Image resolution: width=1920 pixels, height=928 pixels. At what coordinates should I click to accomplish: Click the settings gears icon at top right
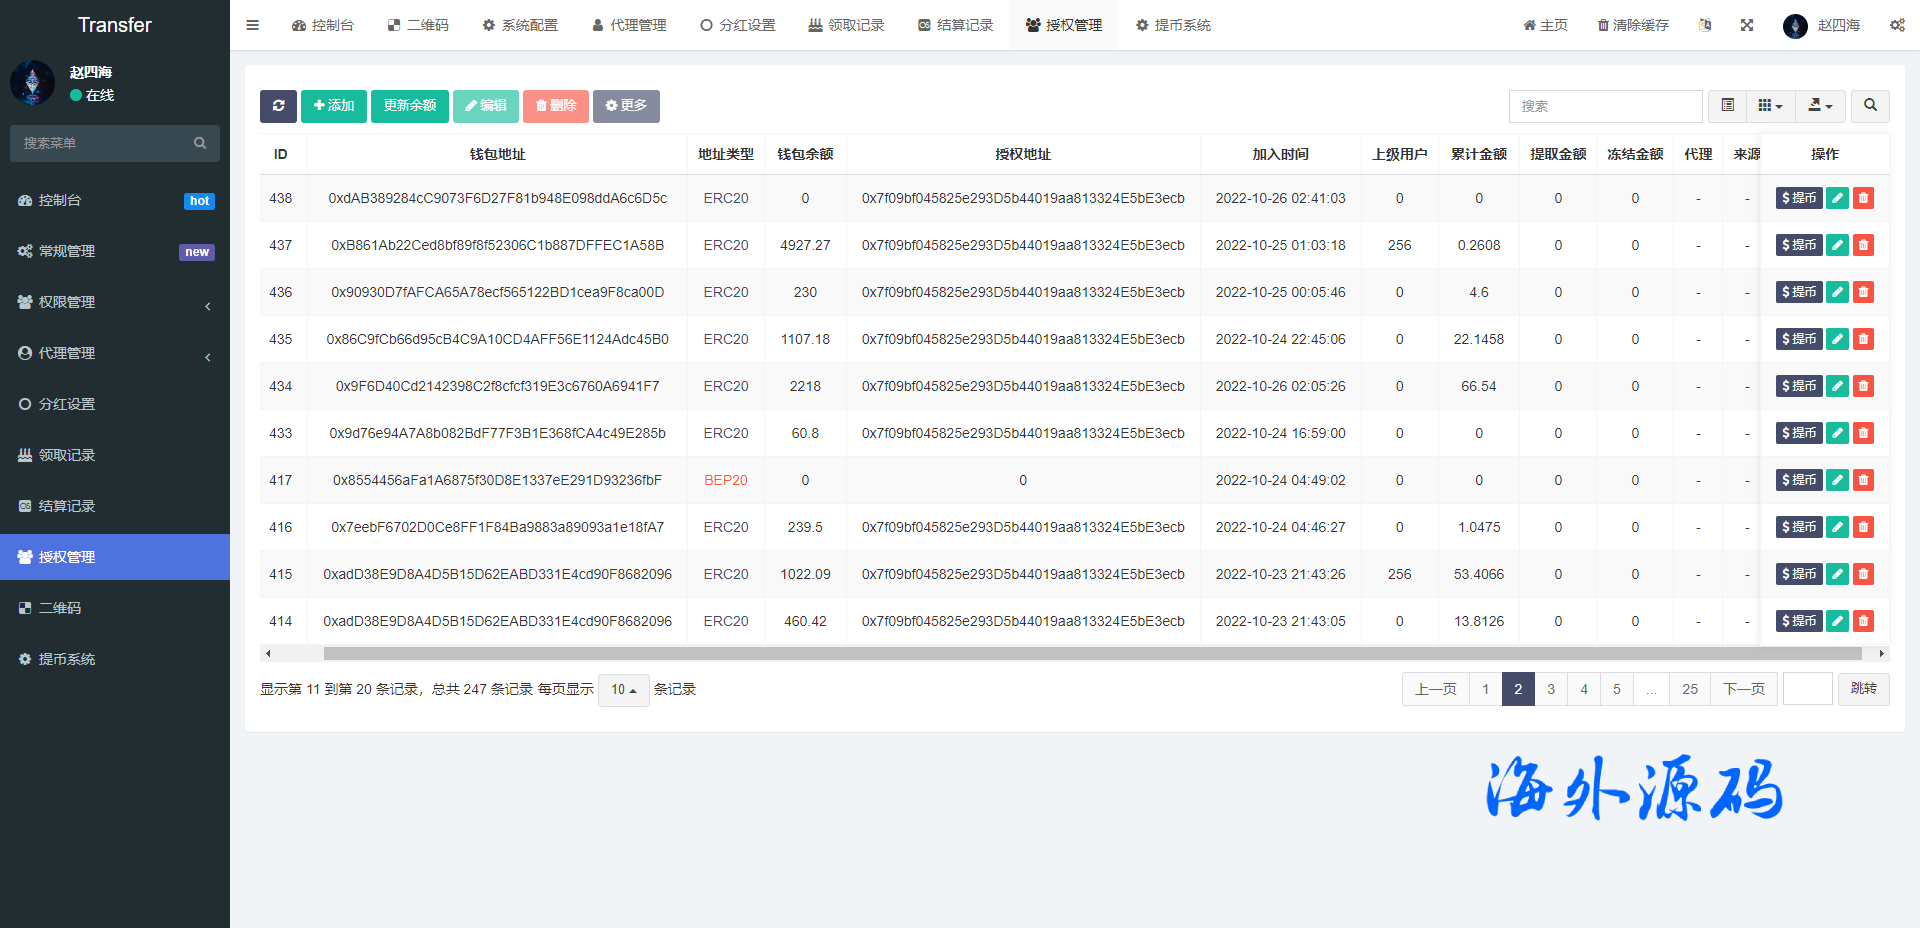tap(1896, 25)
